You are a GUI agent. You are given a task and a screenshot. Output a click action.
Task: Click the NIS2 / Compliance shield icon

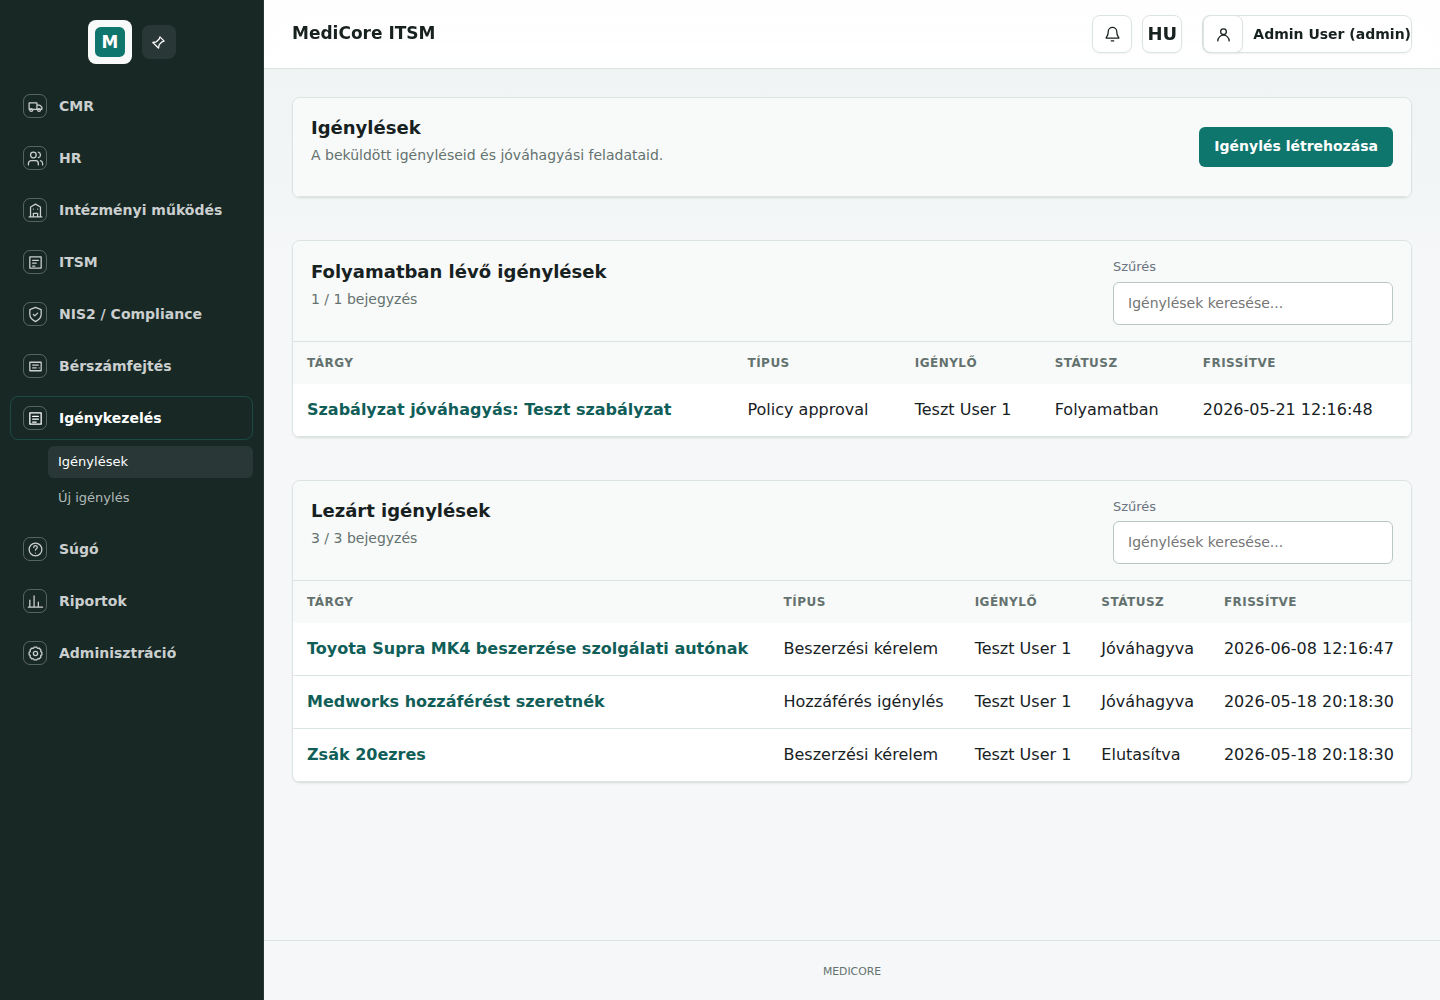35,314
